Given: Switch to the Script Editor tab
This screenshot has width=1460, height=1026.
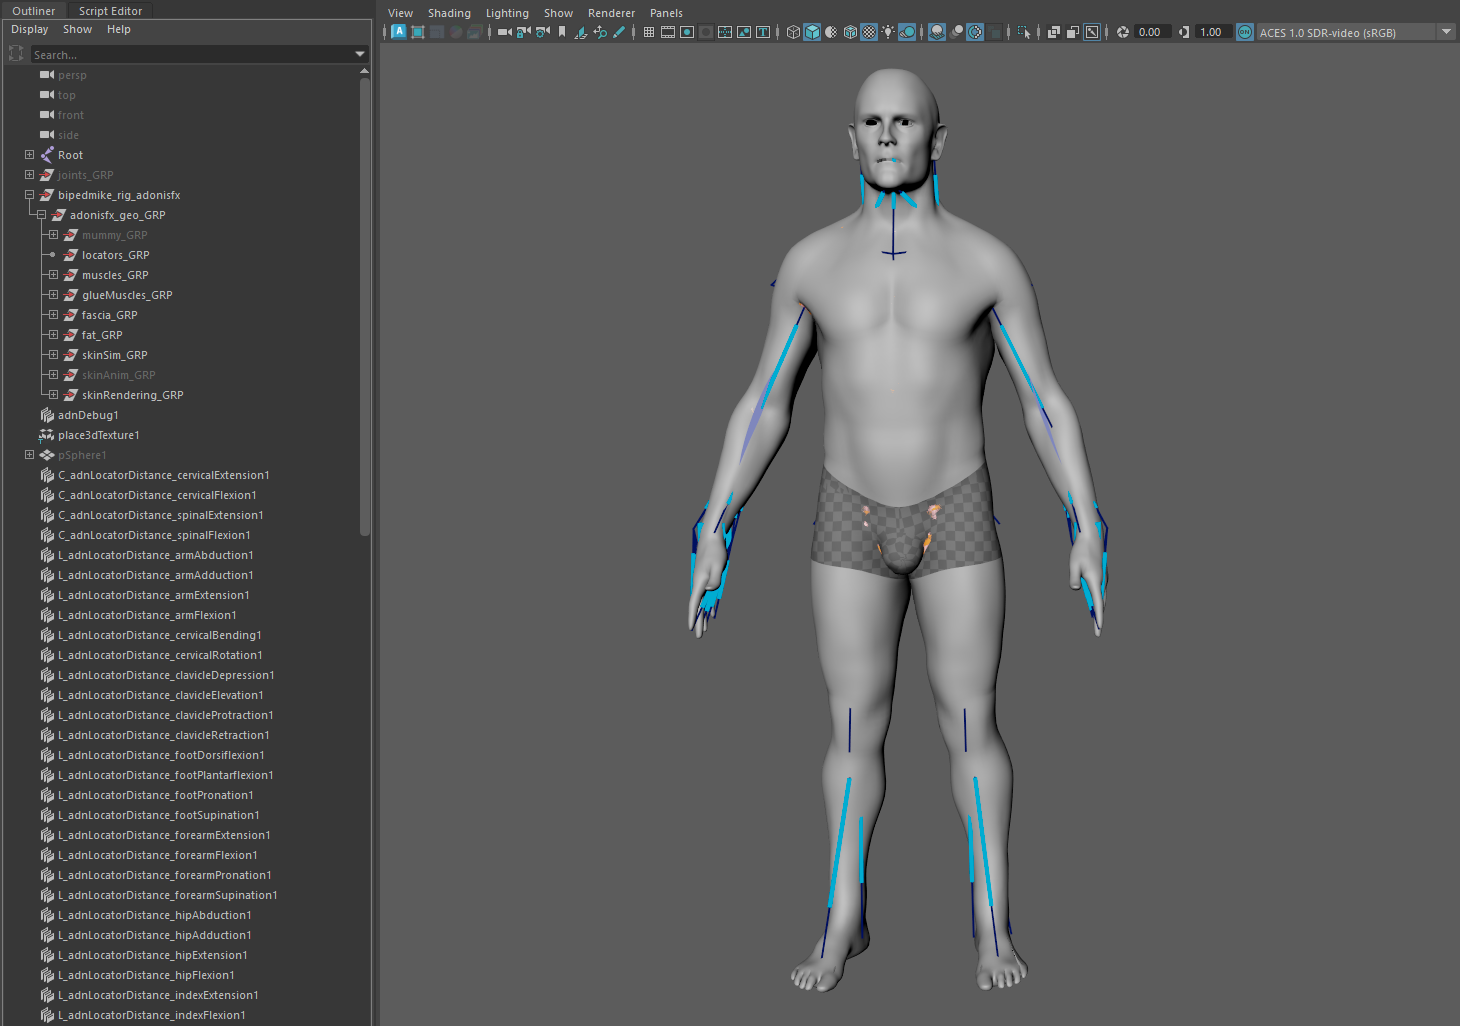Looking at the screenshot, I should point(110,11).
